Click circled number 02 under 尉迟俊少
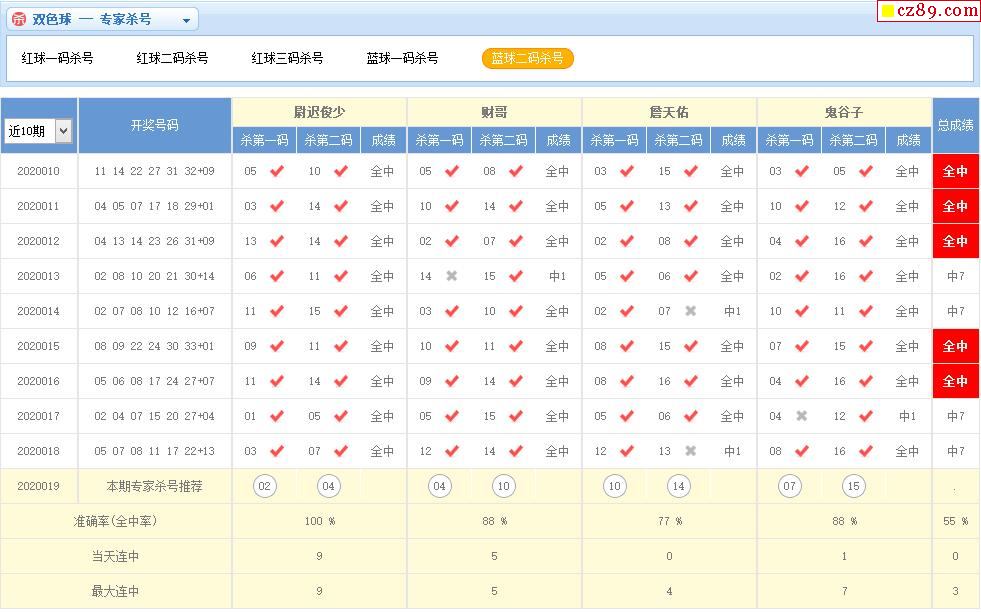 [265, 487]
